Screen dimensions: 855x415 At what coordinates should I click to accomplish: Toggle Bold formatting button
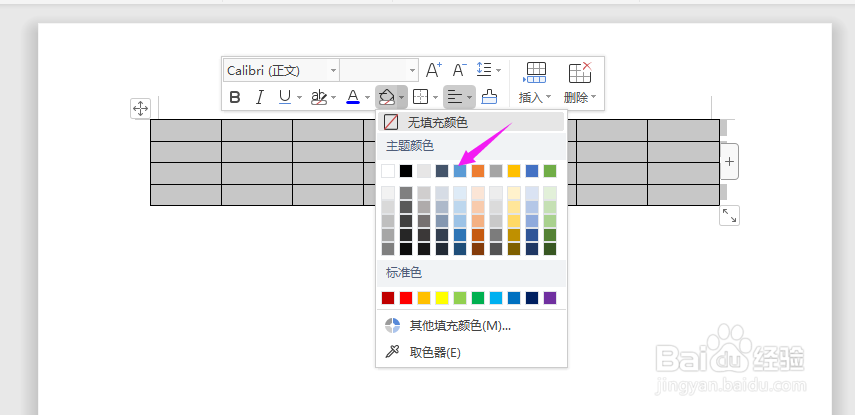235,97
